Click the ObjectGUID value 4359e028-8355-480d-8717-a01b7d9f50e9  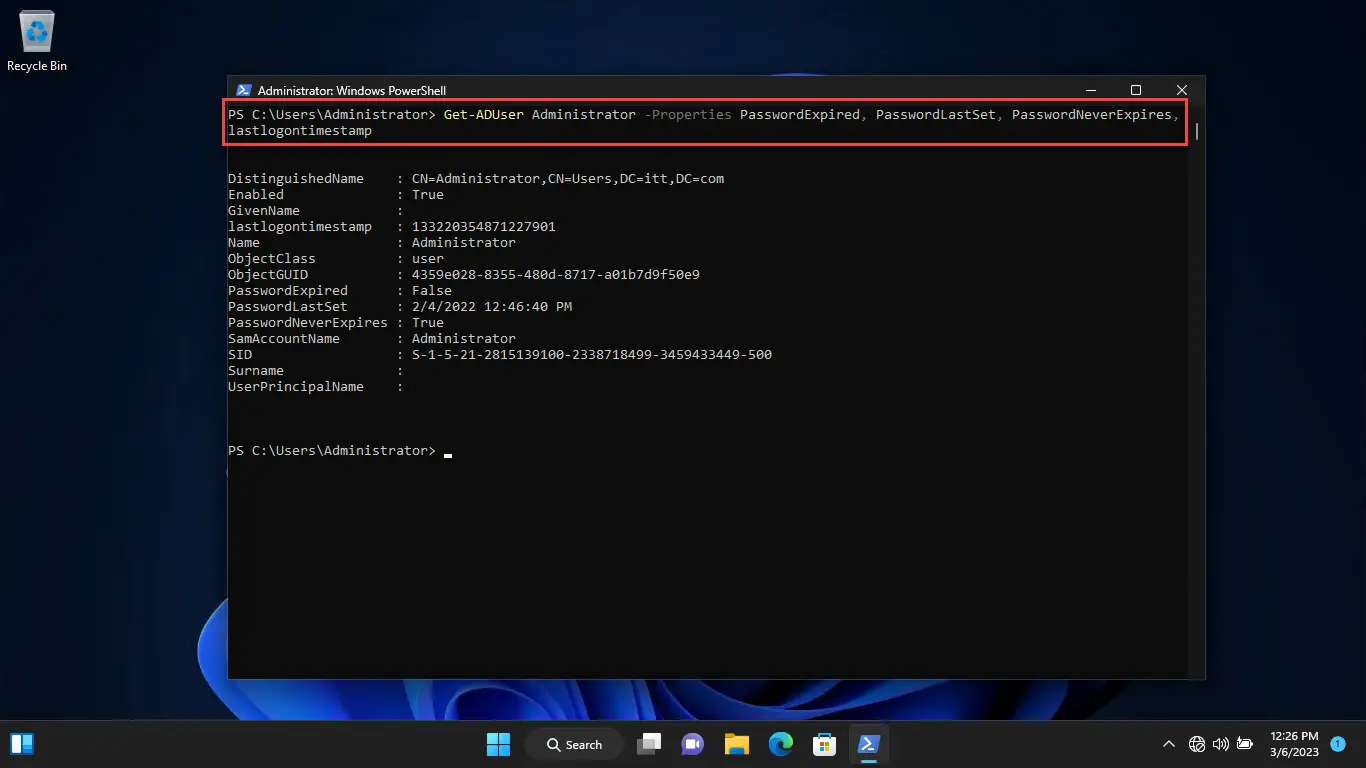click(556, 275)
